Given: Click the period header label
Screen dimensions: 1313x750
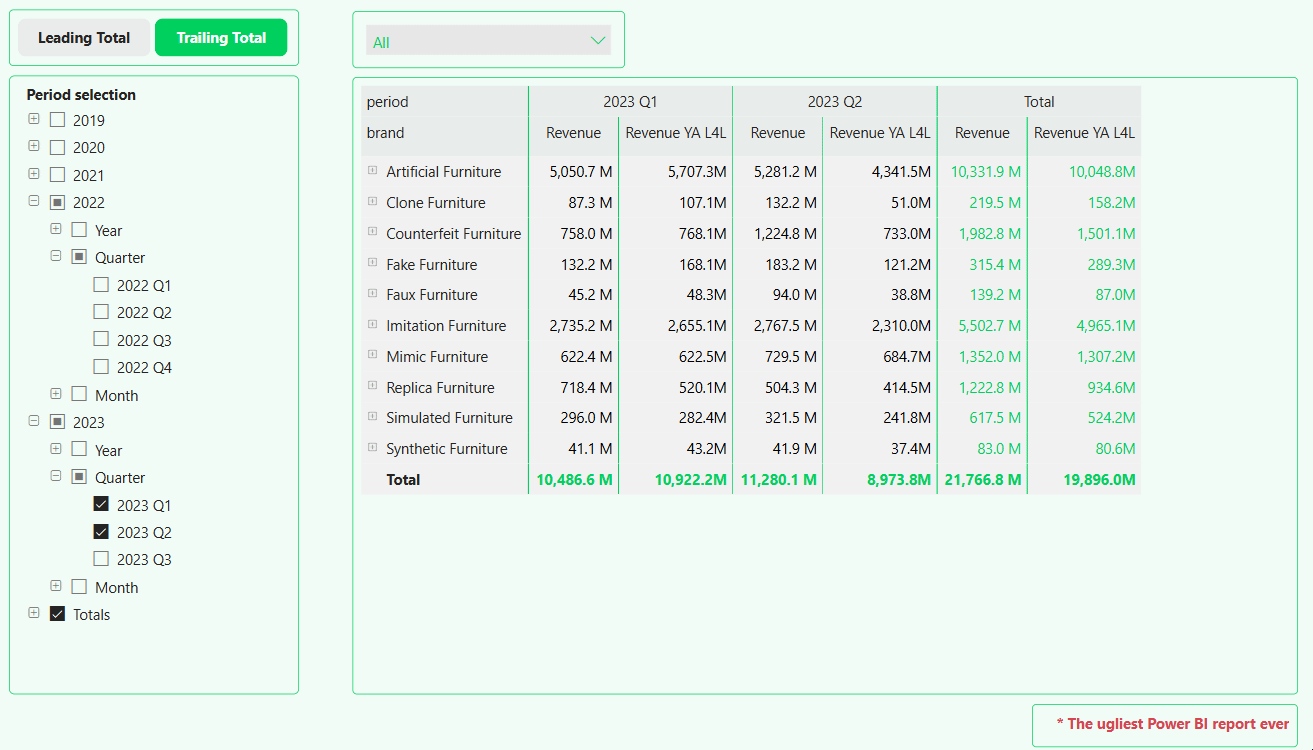Looking at the screenshot, I should (388, 102).
